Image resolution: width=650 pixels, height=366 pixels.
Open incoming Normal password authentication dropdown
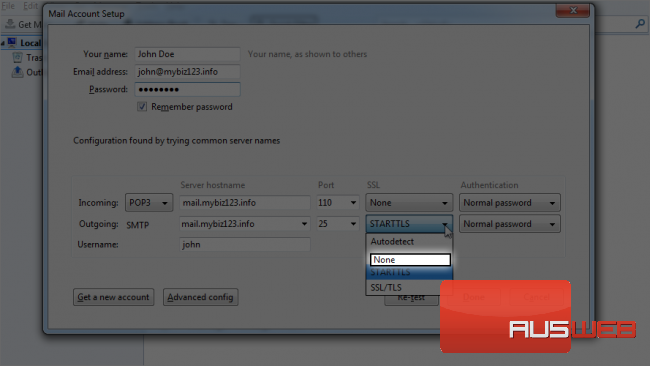[509, 203]
